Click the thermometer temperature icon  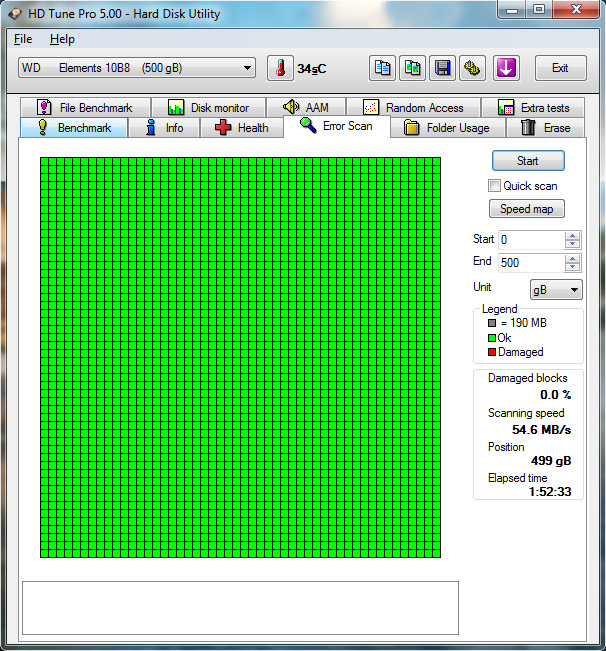pos(280,68)
